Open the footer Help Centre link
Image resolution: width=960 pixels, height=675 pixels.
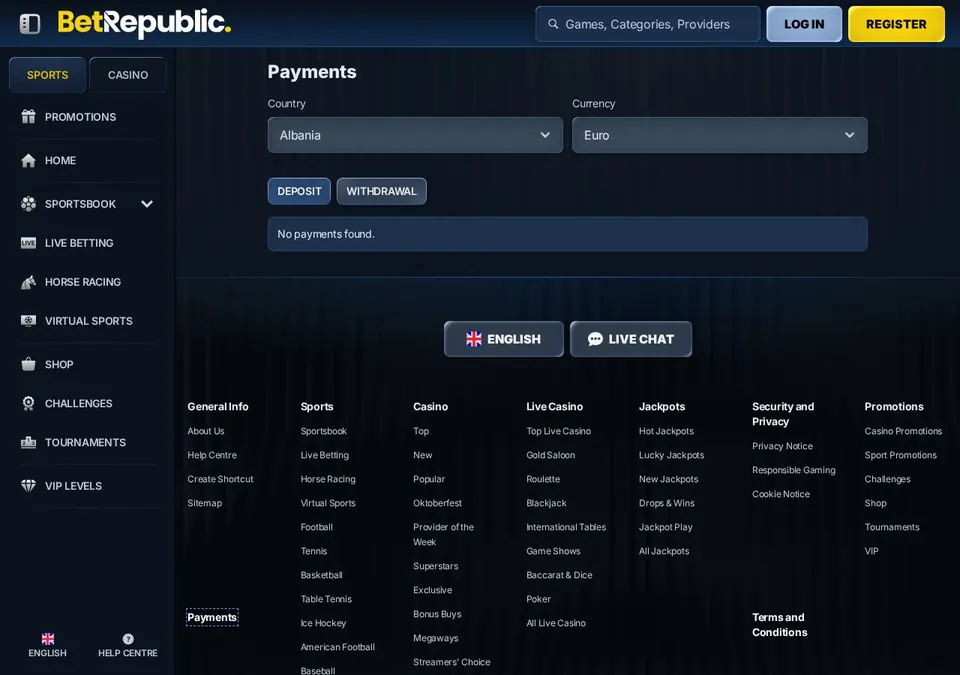click(212, 455)
